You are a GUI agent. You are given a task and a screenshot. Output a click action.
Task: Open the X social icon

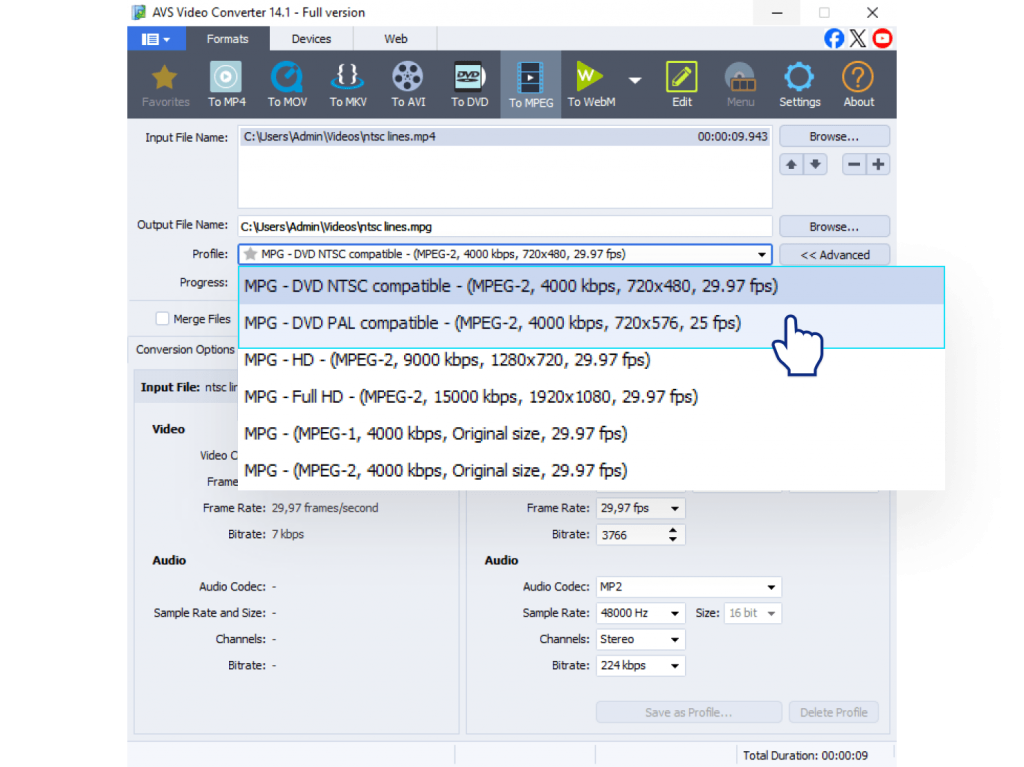click(x=858, y=39)
